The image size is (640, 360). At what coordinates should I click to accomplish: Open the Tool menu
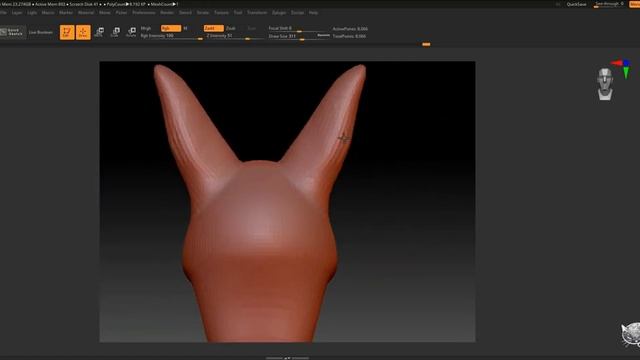tap(238, 13)
